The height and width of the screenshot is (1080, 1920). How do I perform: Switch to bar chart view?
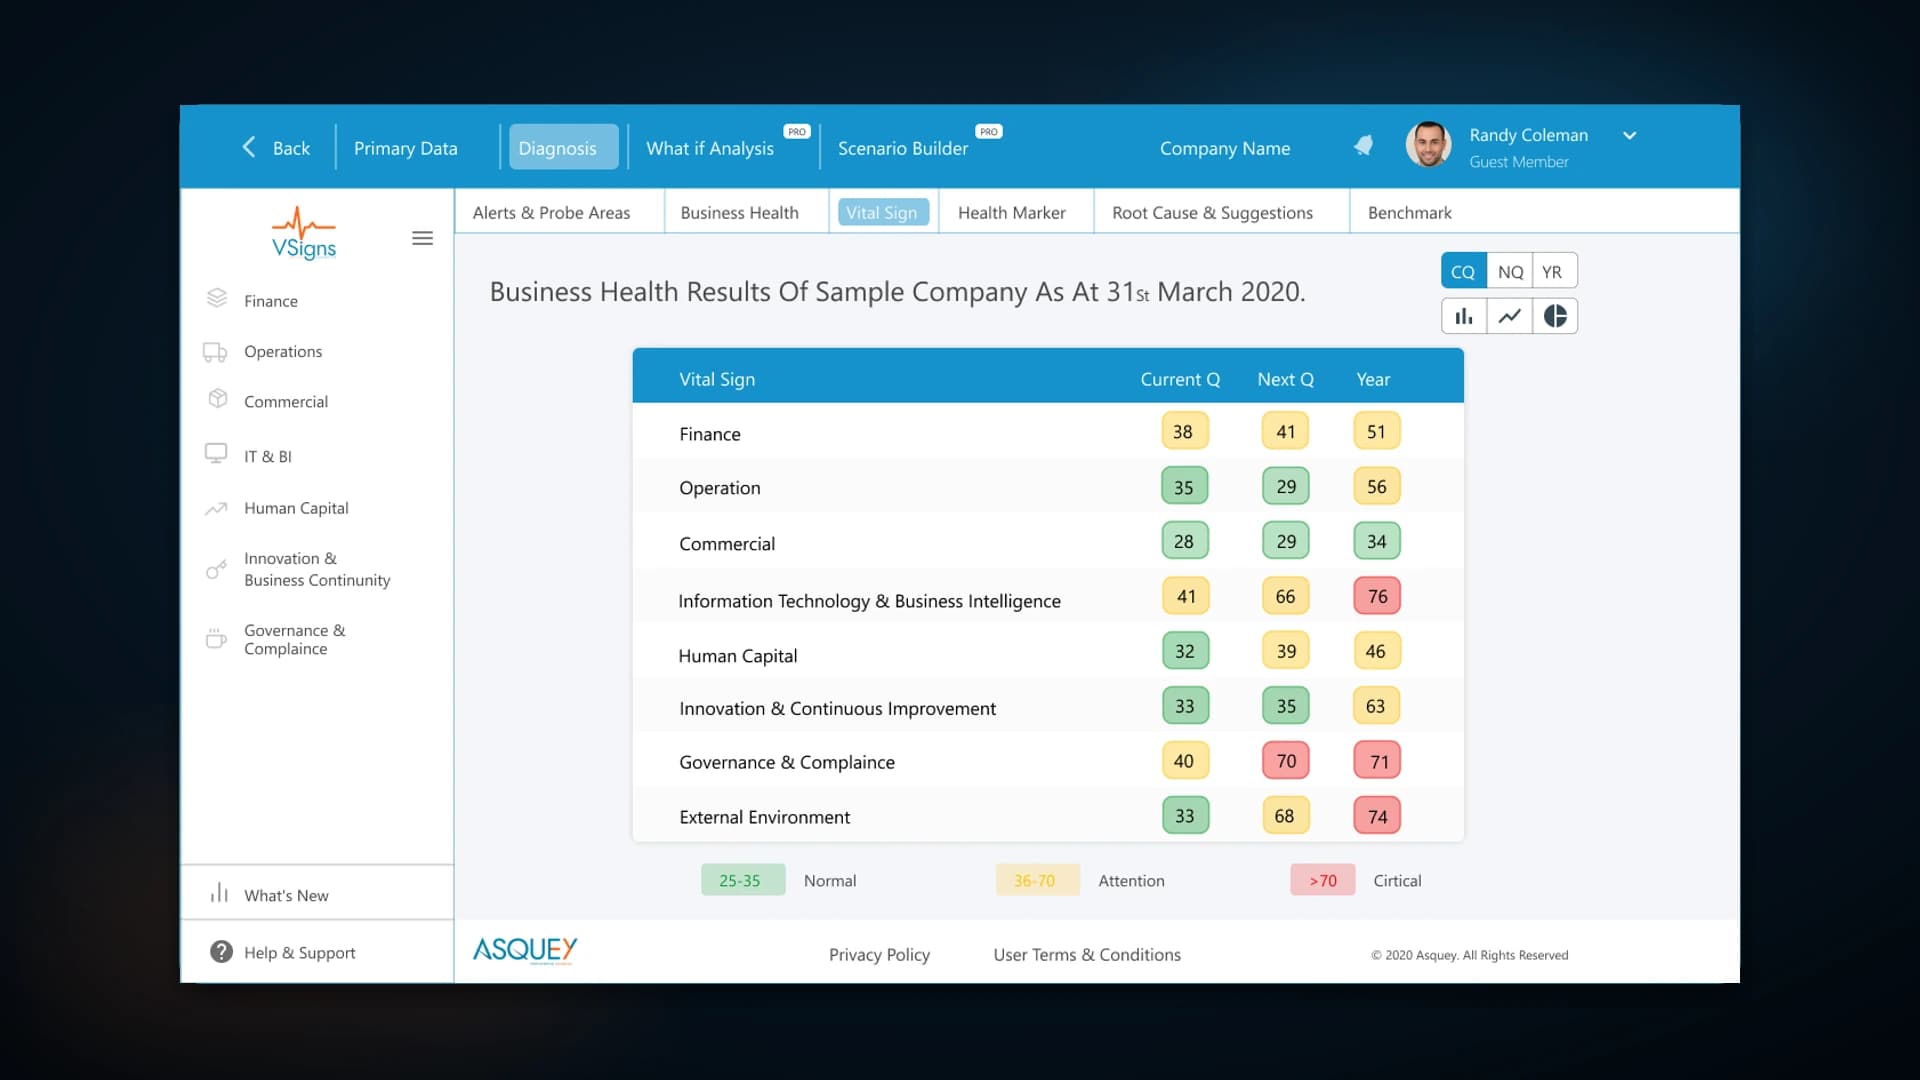1464,316
